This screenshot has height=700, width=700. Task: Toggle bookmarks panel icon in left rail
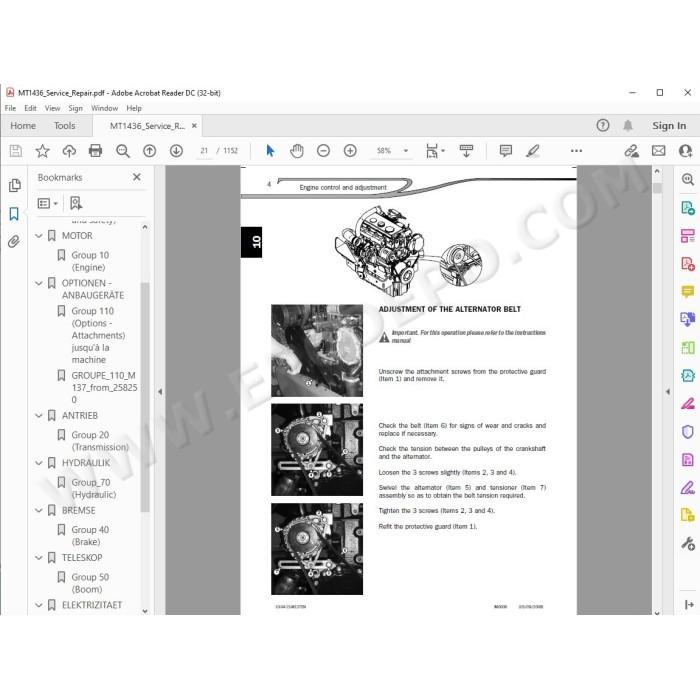14,214
